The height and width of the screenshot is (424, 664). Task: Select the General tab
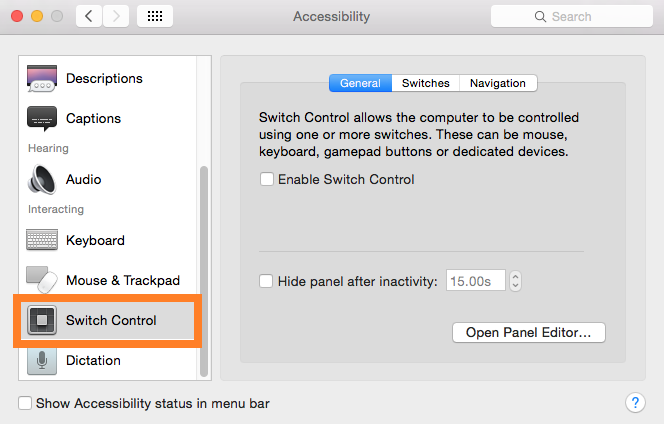tap(360, 83)
